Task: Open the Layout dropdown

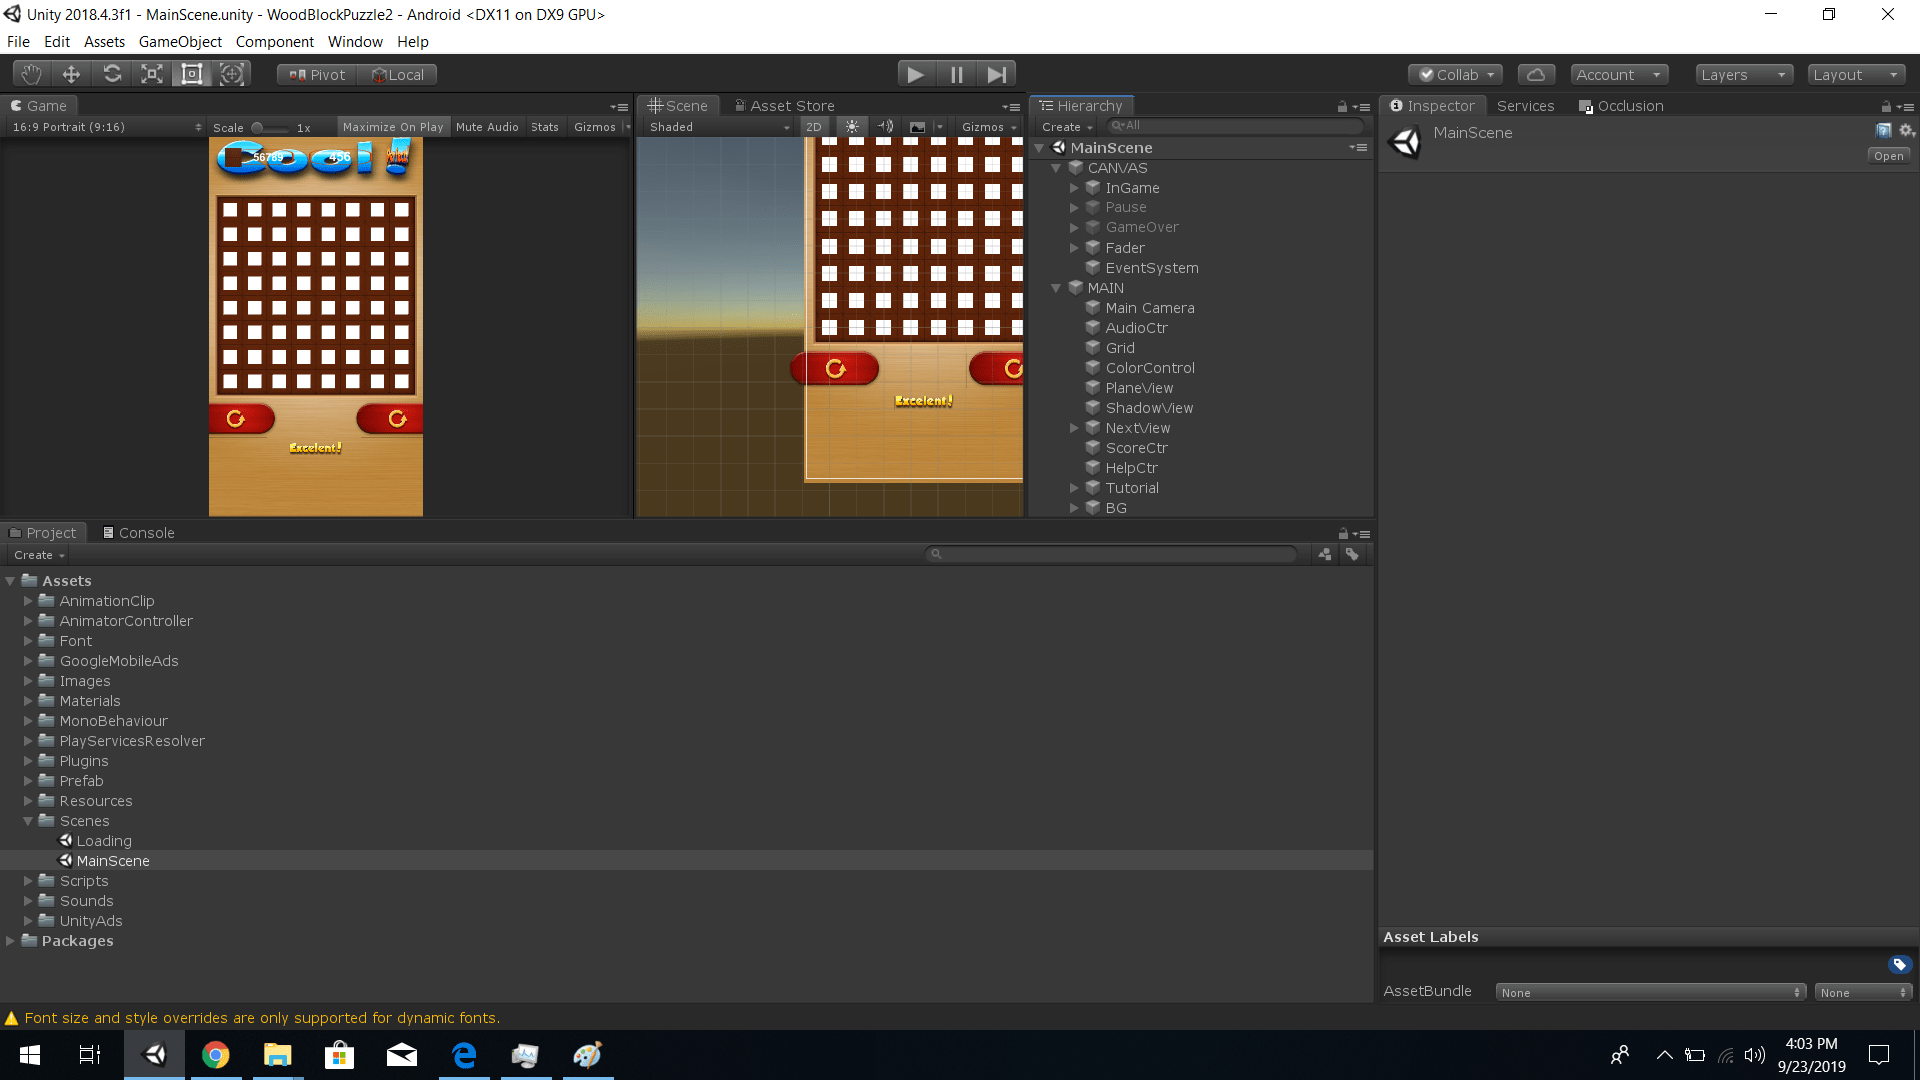Action: (x=1856, y=75)
